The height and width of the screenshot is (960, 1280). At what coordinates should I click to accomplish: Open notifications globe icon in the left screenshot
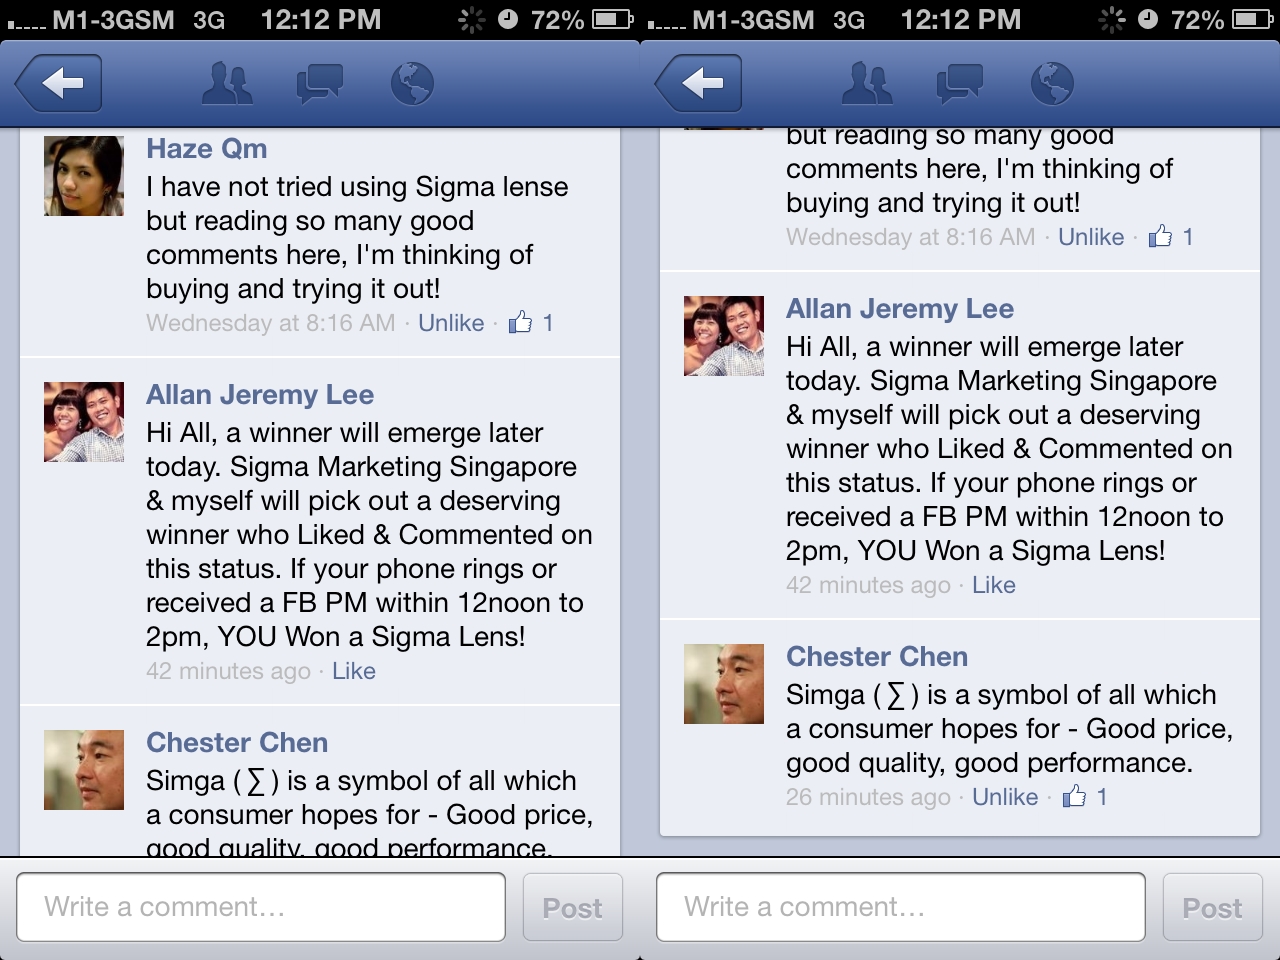411,84
